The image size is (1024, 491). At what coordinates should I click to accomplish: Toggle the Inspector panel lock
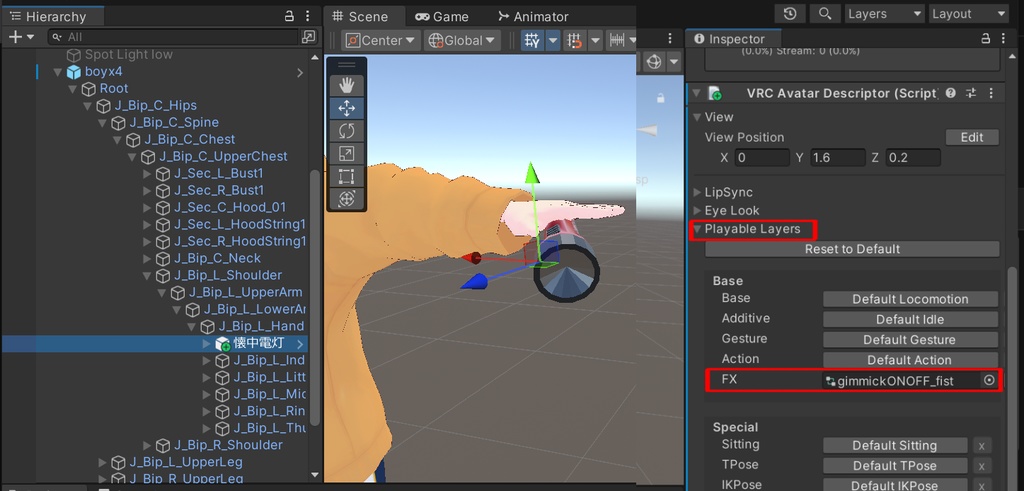click(x=986, y=39)
